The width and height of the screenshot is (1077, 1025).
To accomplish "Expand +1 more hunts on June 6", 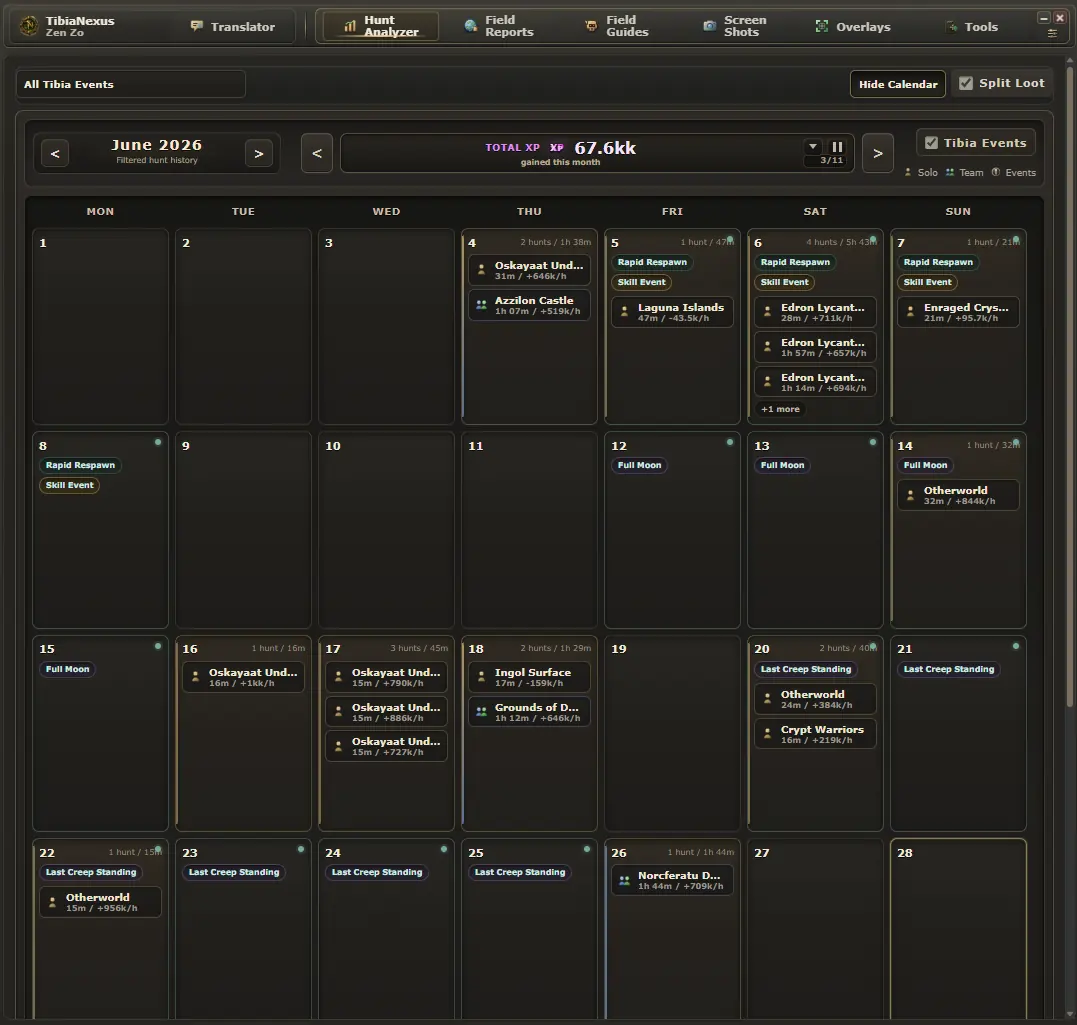I will [x=780, y=409].
